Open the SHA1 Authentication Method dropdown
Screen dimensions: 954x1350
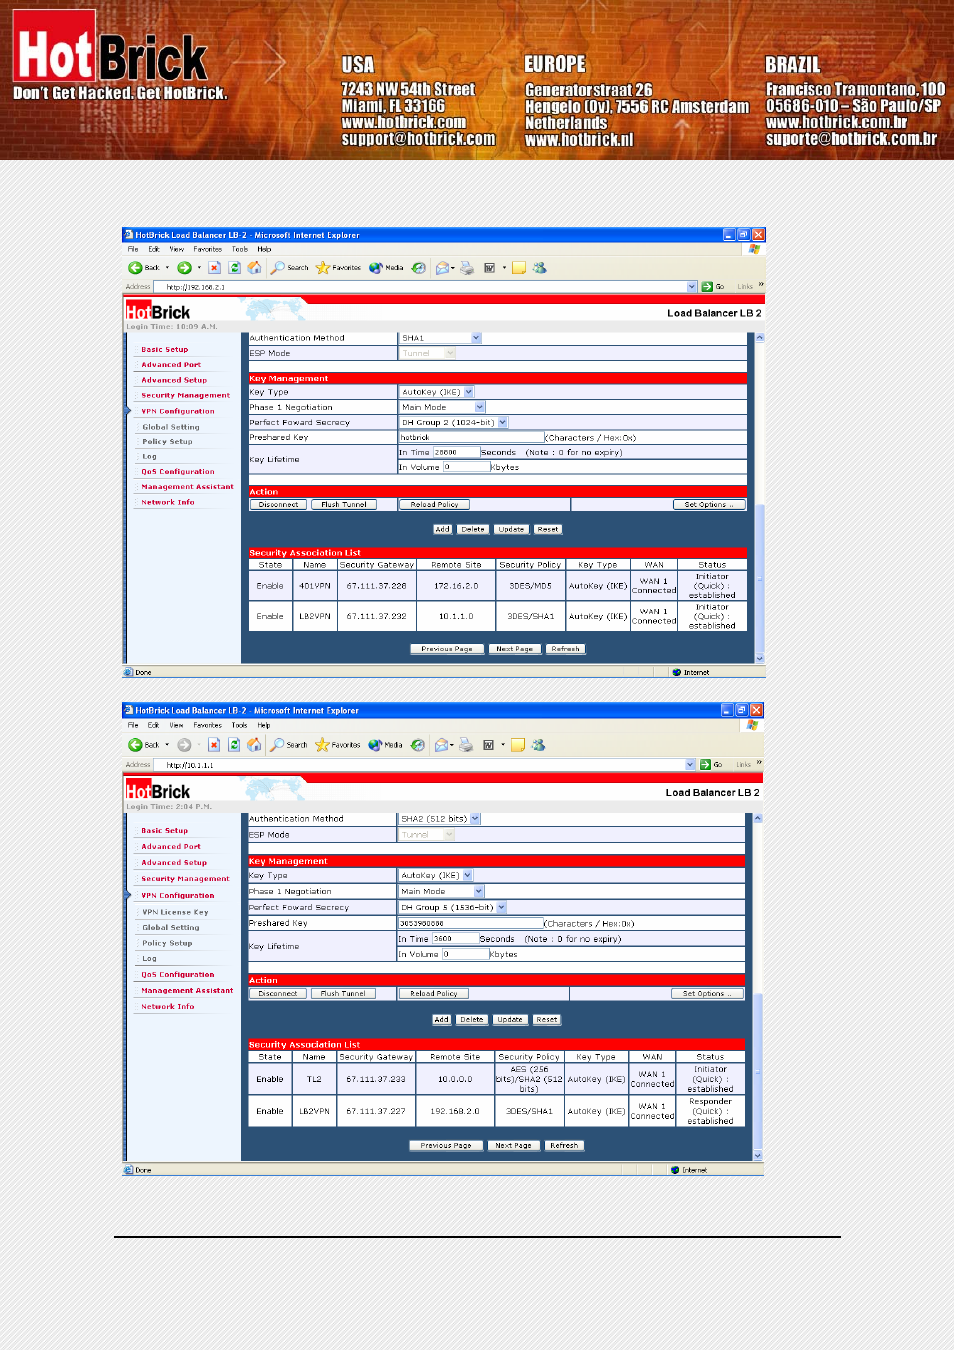coord(477,338)
